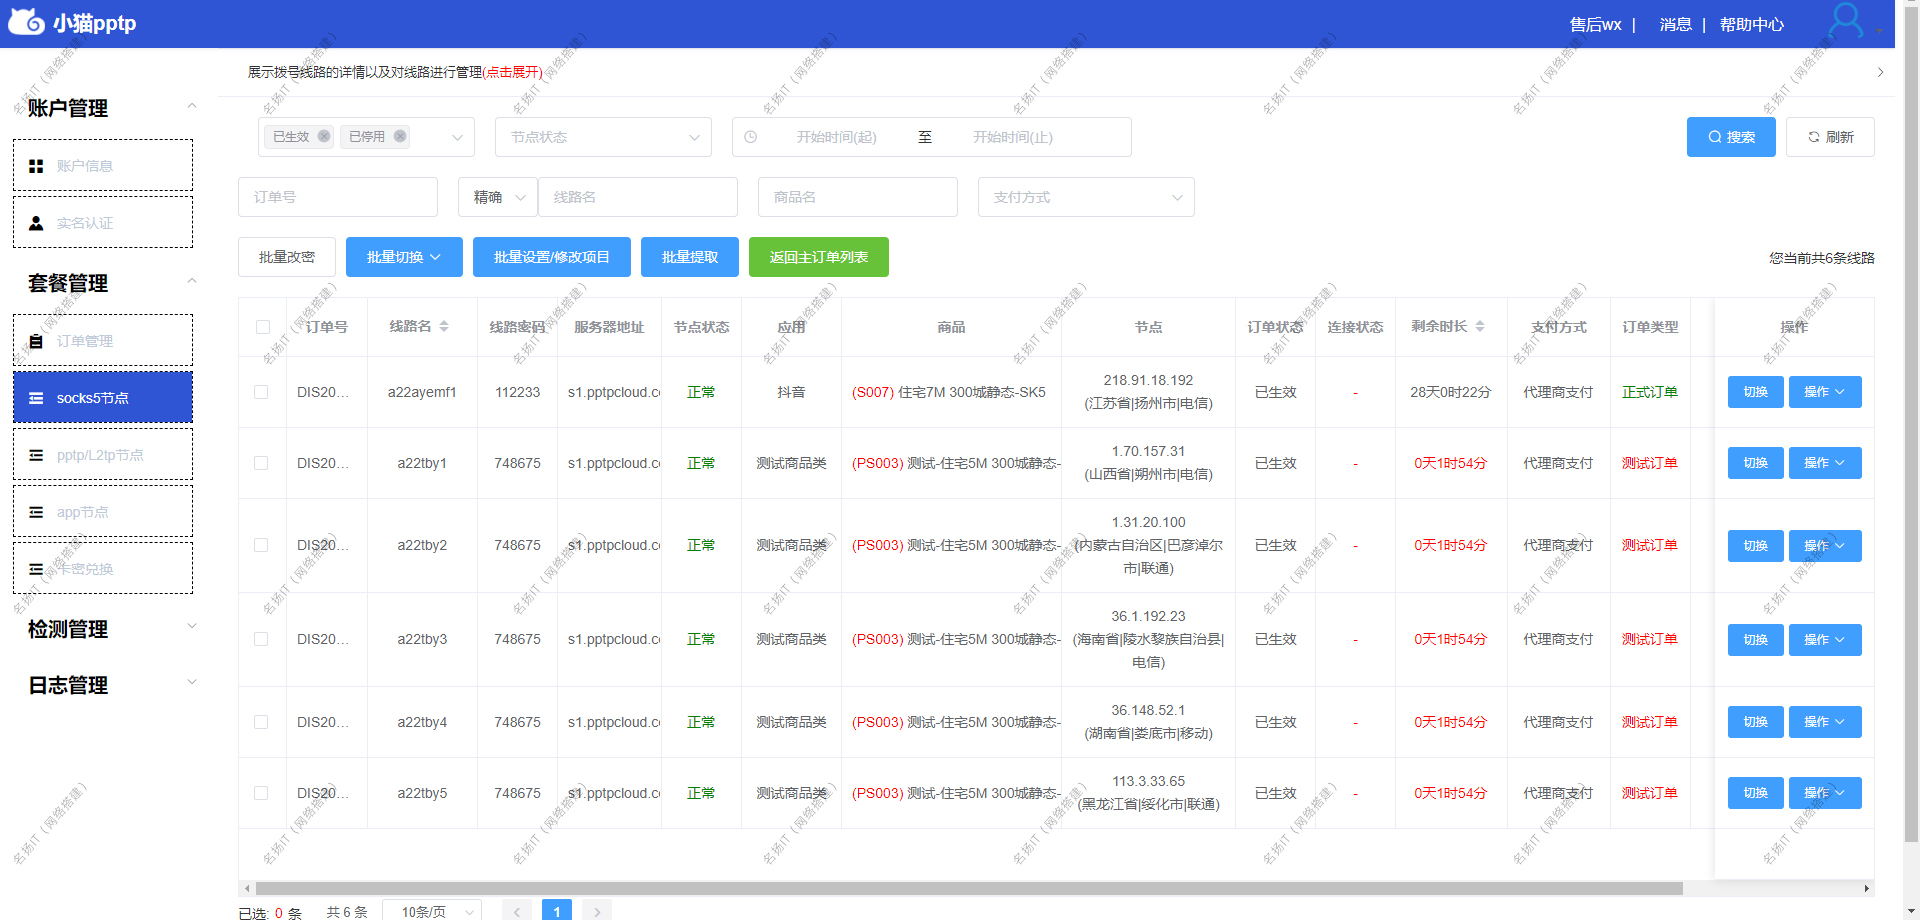Click the horizontal scrollbar under the table
1920x920 pixels.
click(968, 888)
